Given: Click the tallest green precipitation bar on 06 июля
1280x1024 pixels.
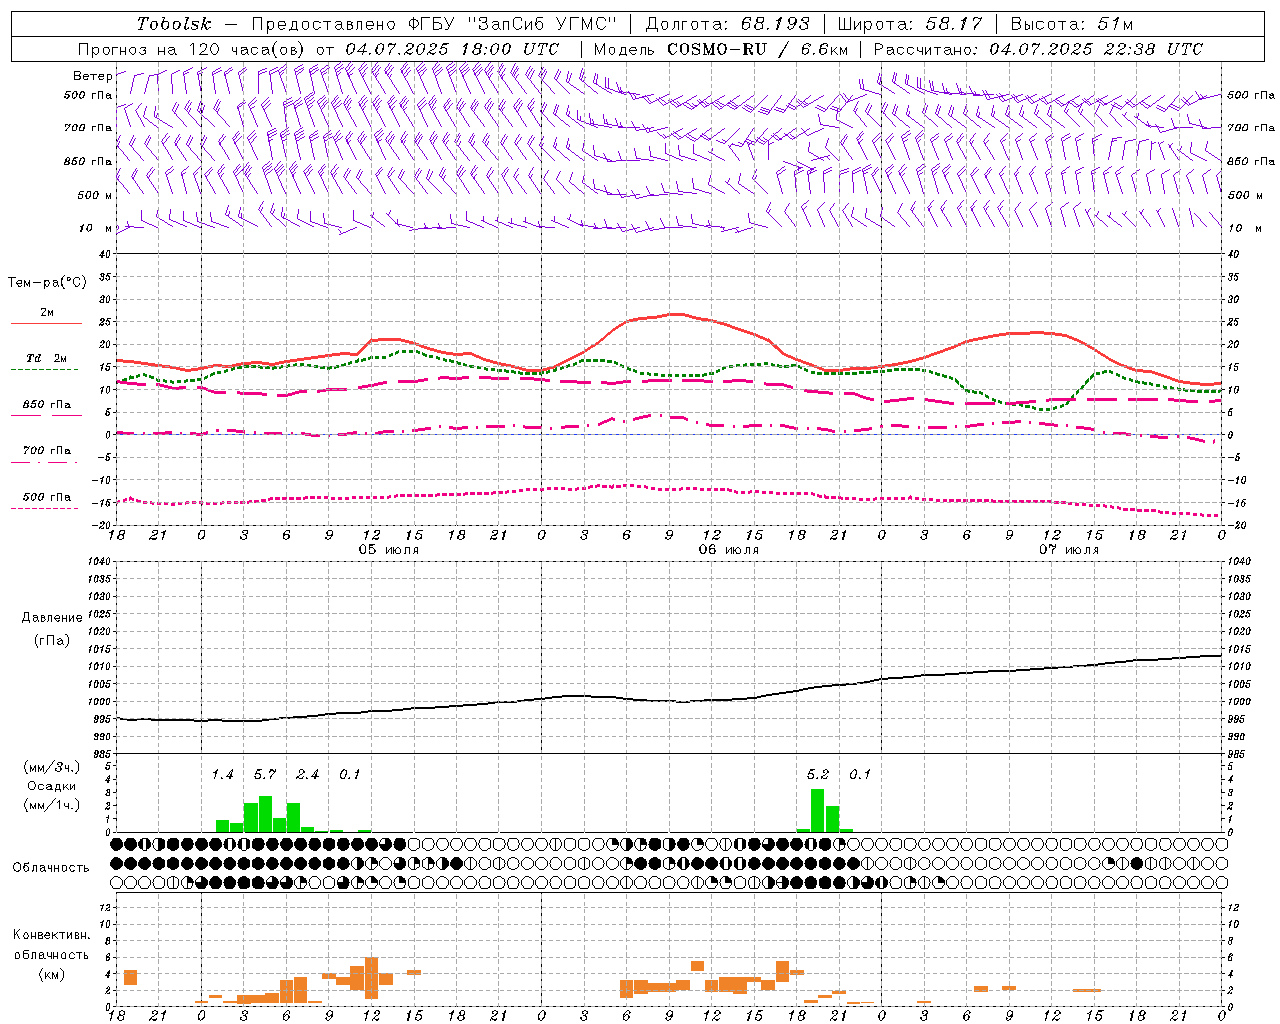Looking at the screenshot, I should pyautogui.click(x=817, y=811).
